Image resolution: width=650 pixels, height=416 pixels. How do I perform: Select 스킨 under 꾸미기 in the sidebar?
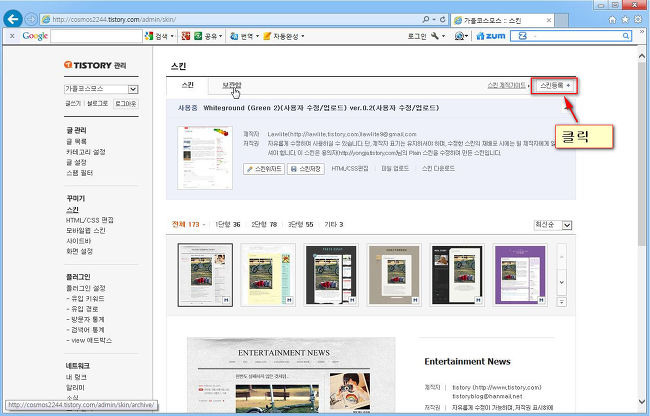pos(73,210)
